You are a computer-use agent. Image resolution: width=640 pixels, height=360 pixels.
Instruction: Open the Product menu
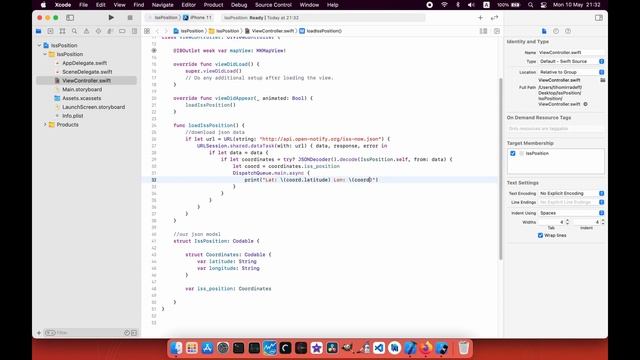click(213, 5)
